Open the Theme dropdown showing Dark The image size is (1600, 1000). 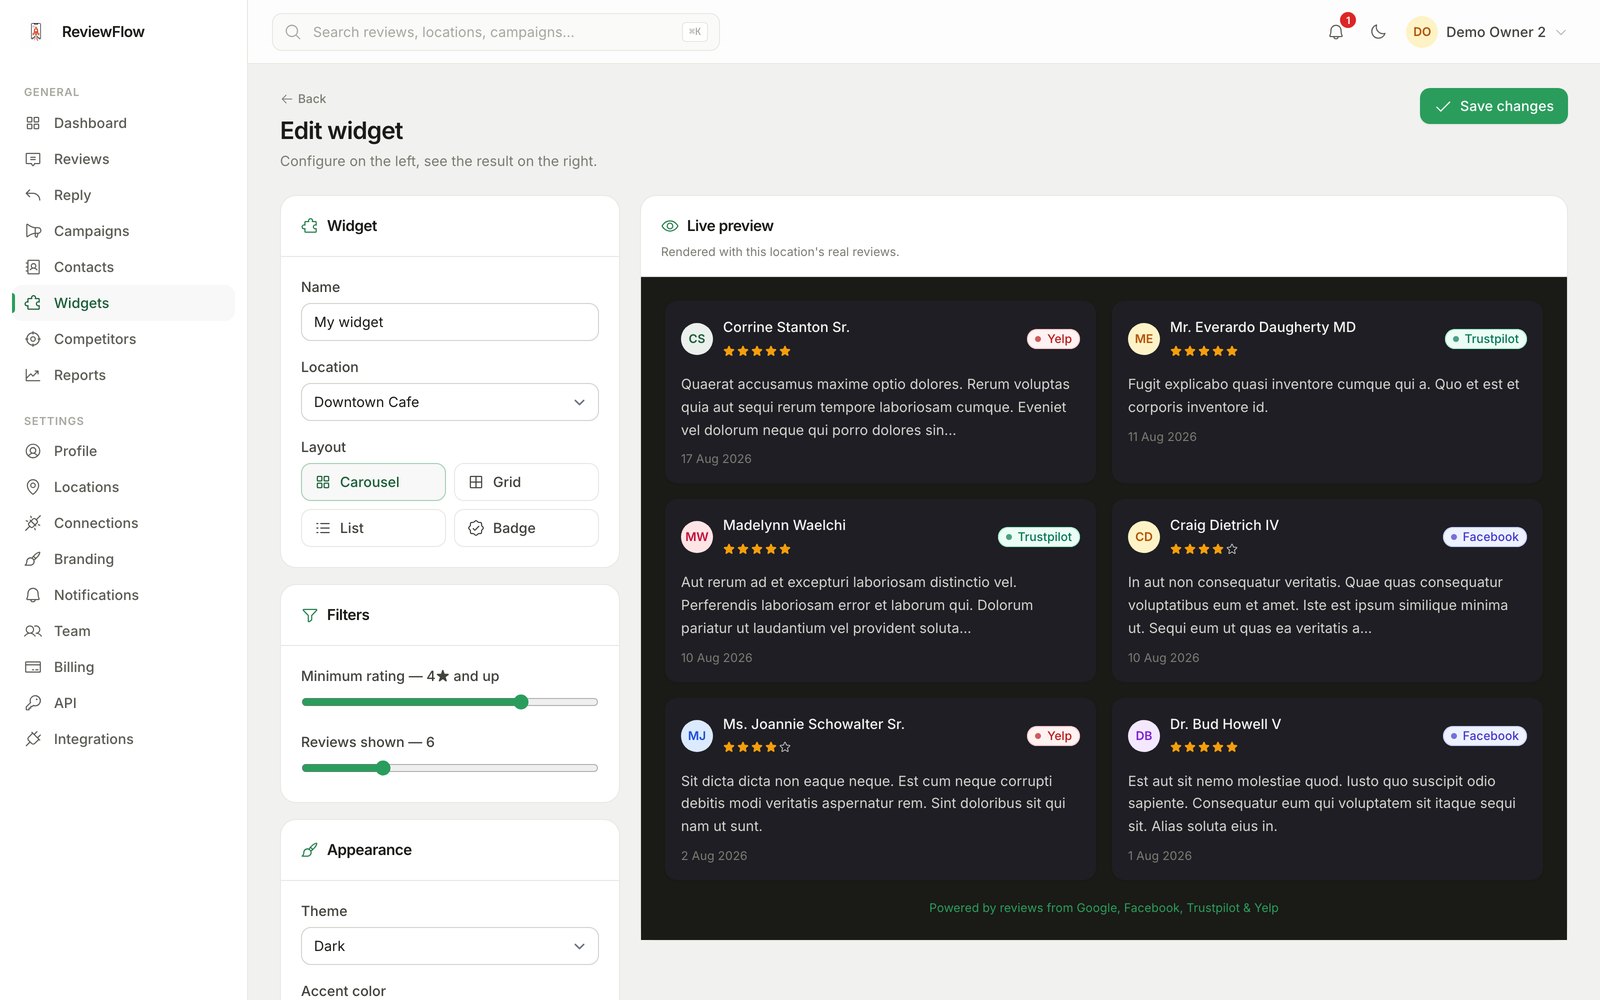click(450, 946)
